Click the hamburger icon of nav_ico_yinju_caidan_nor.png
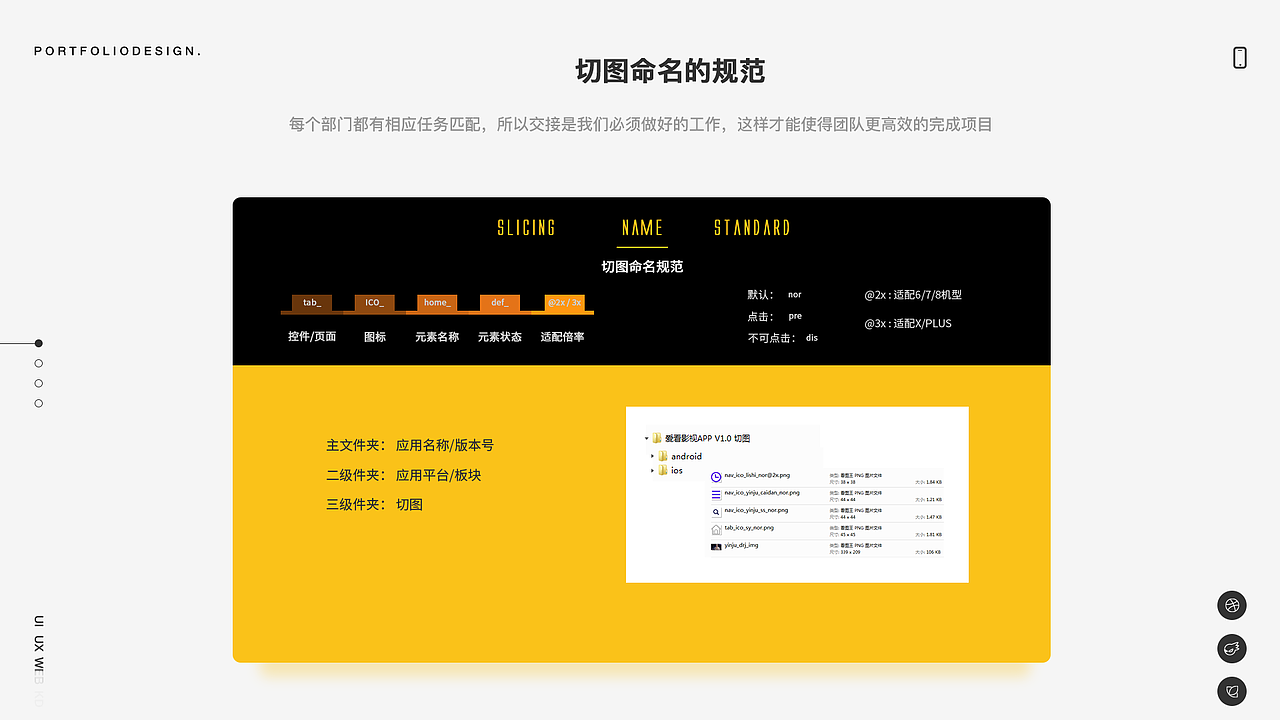The width and height of the screenshot is (1280, 720). (716, 495)
